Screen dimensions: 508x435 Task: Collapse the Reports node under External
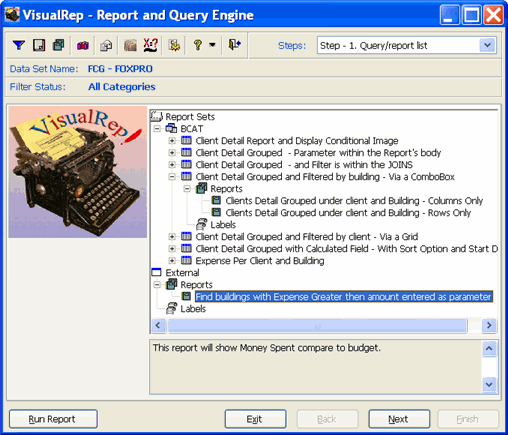coord(157,285)
